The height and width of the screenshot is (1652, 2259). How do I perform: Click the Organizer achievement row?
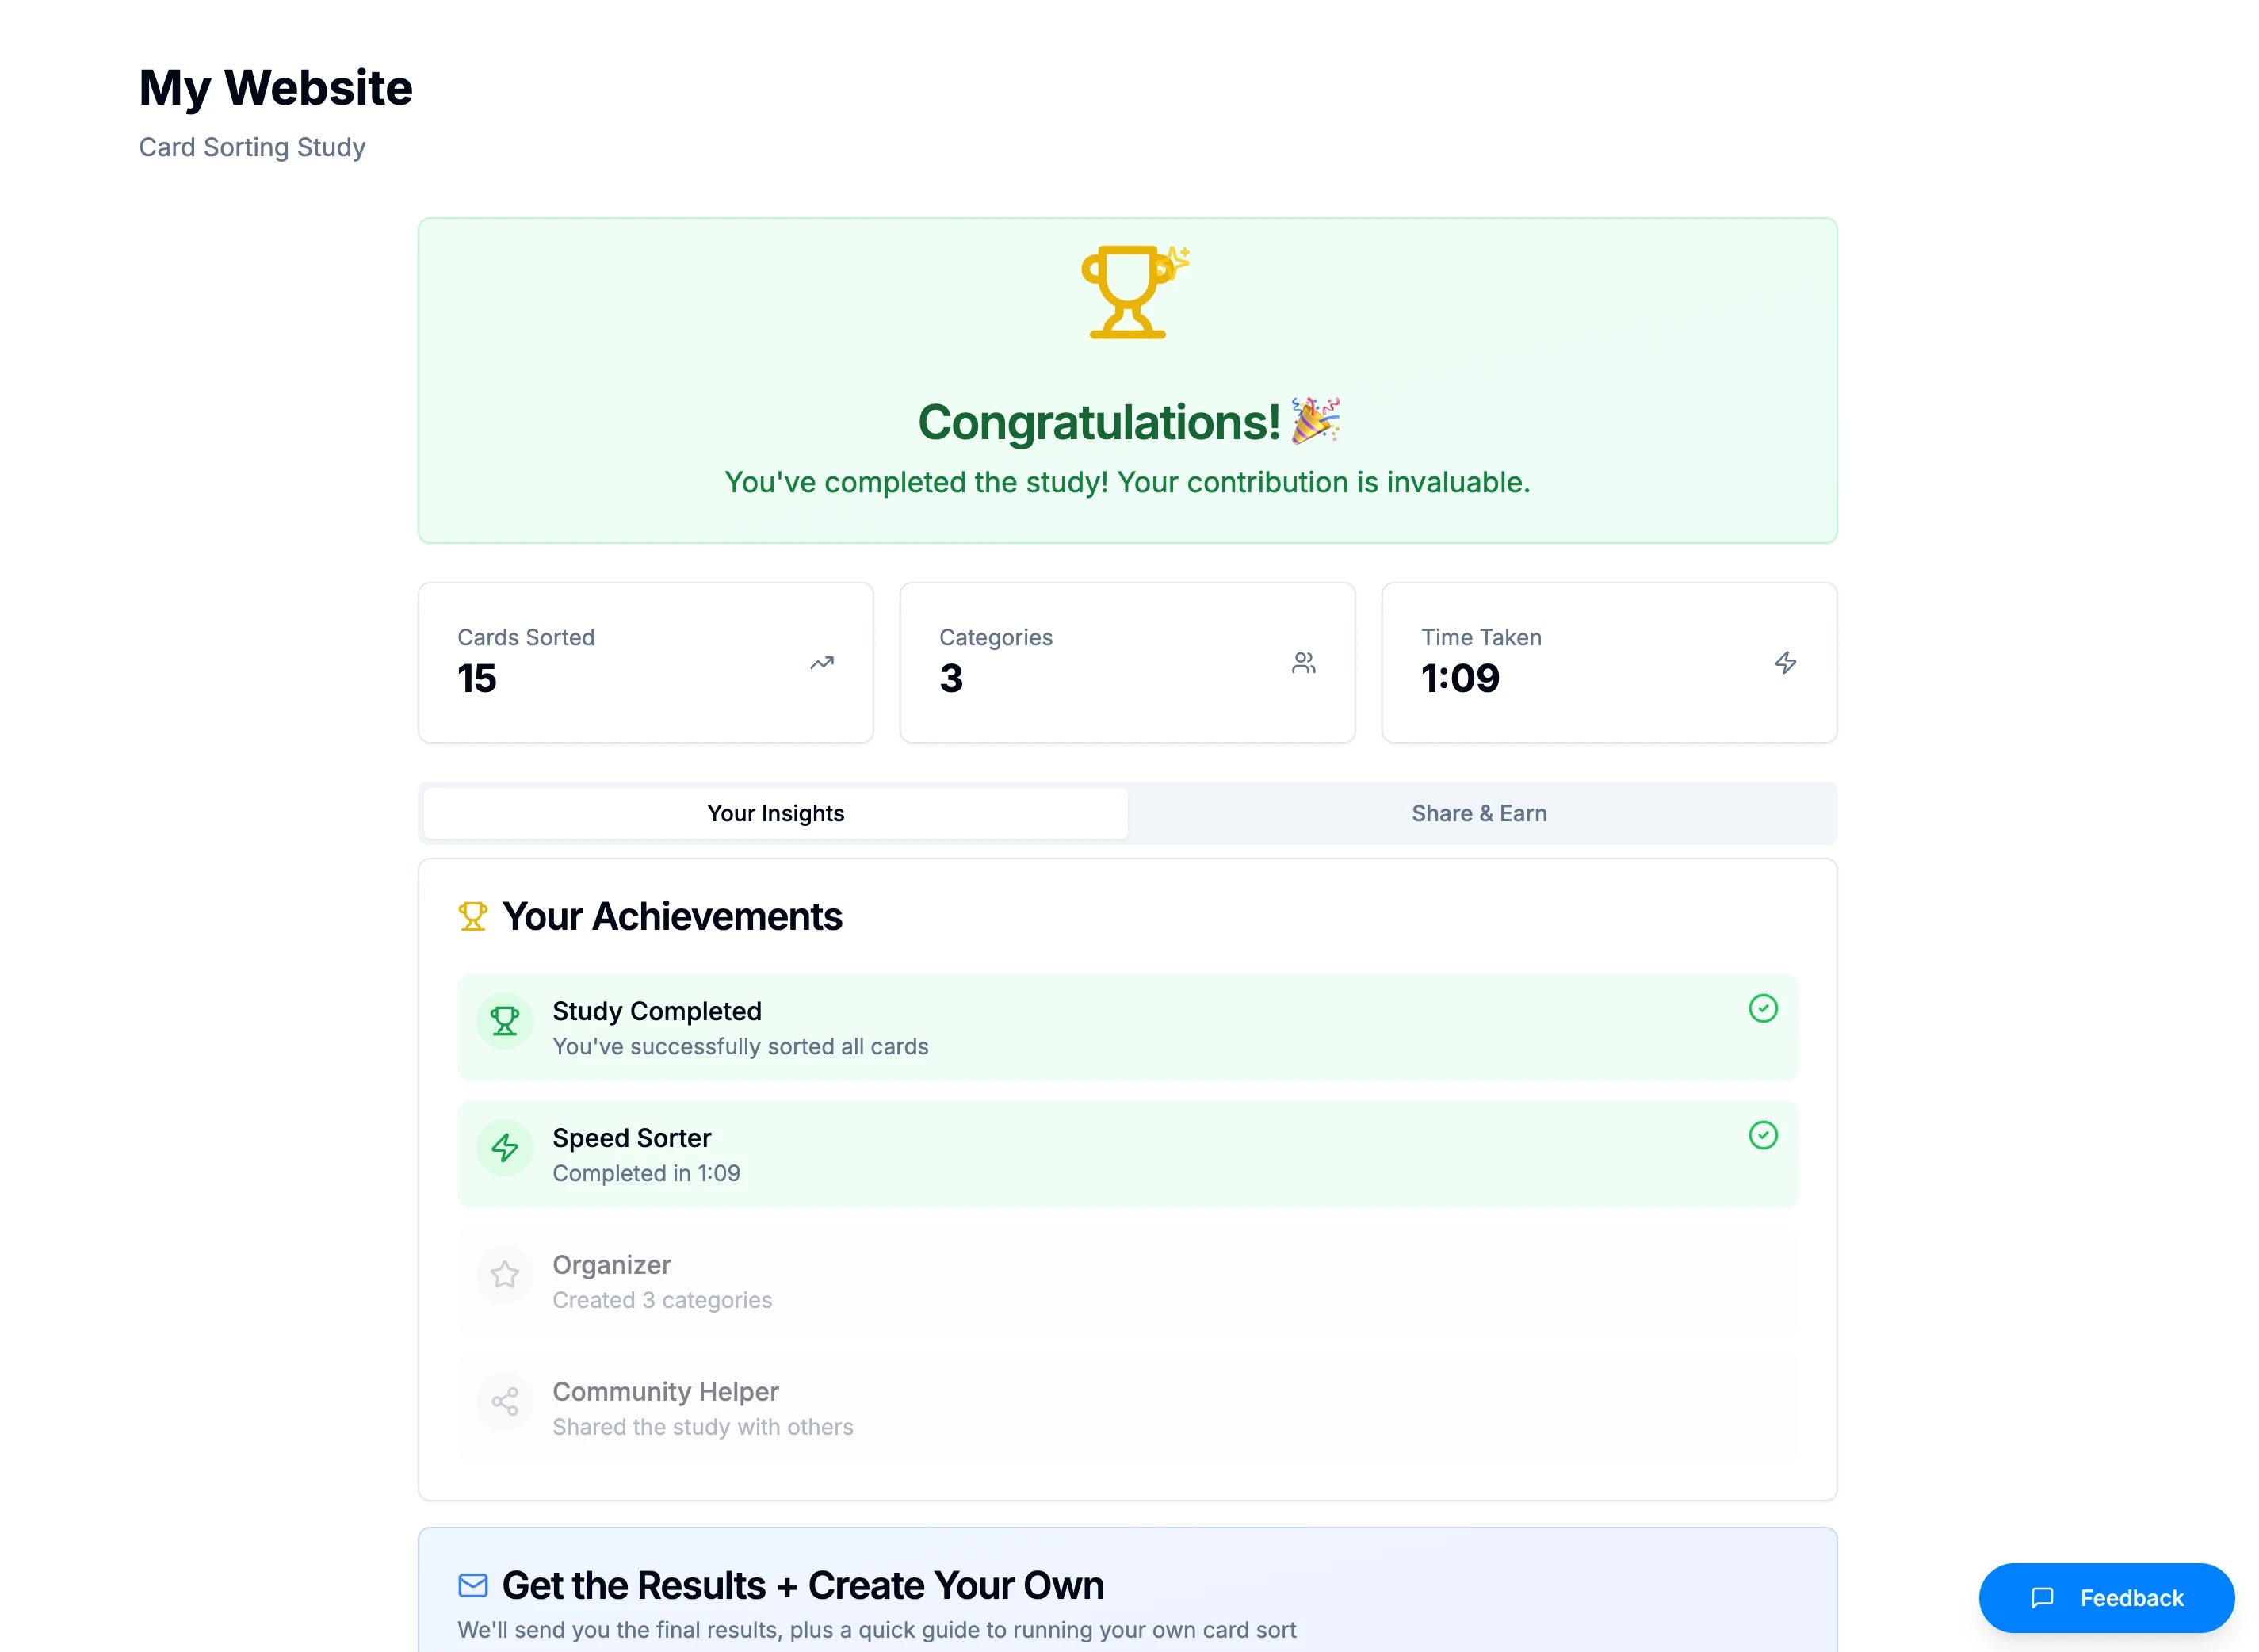[x=1127, y=1282]
